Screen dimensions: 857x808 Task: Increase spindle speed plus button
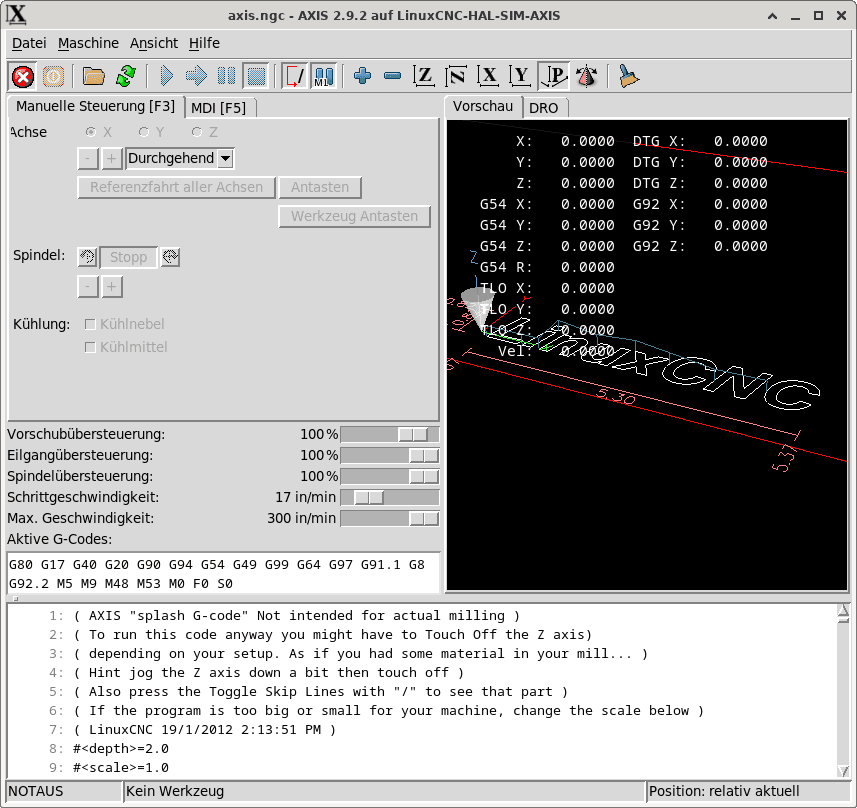coord(111,286)
